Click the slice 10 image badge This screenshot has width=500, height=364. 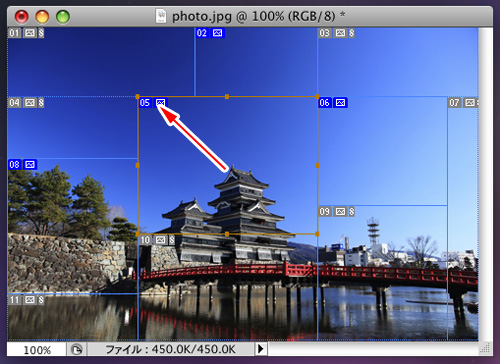[161, 239]
